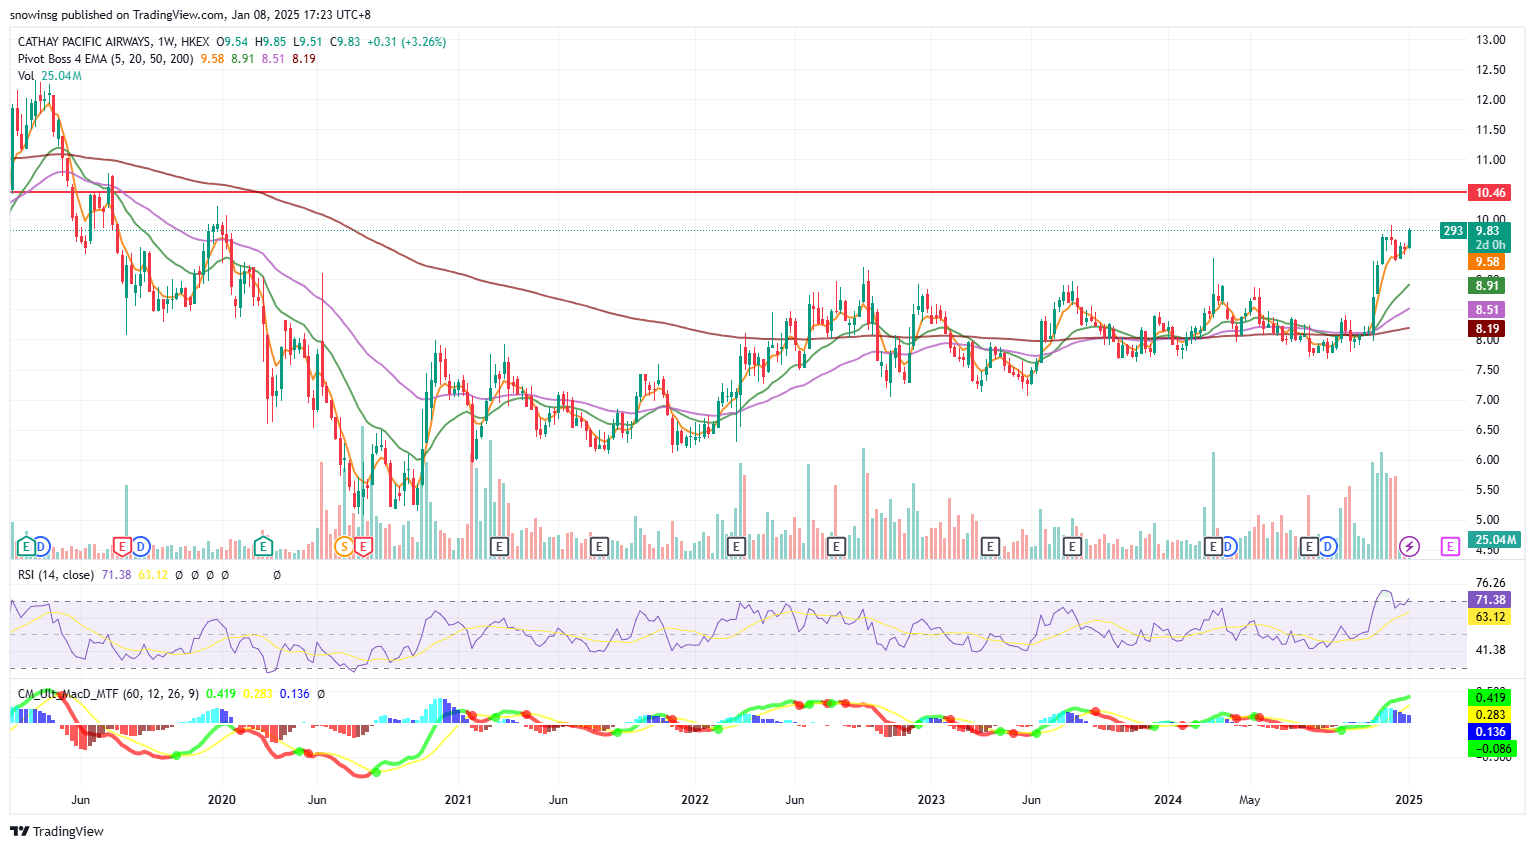Click the 2d 0h bar countdown label
Viewport: 1535px width, 849px height.
(1489, 245)
